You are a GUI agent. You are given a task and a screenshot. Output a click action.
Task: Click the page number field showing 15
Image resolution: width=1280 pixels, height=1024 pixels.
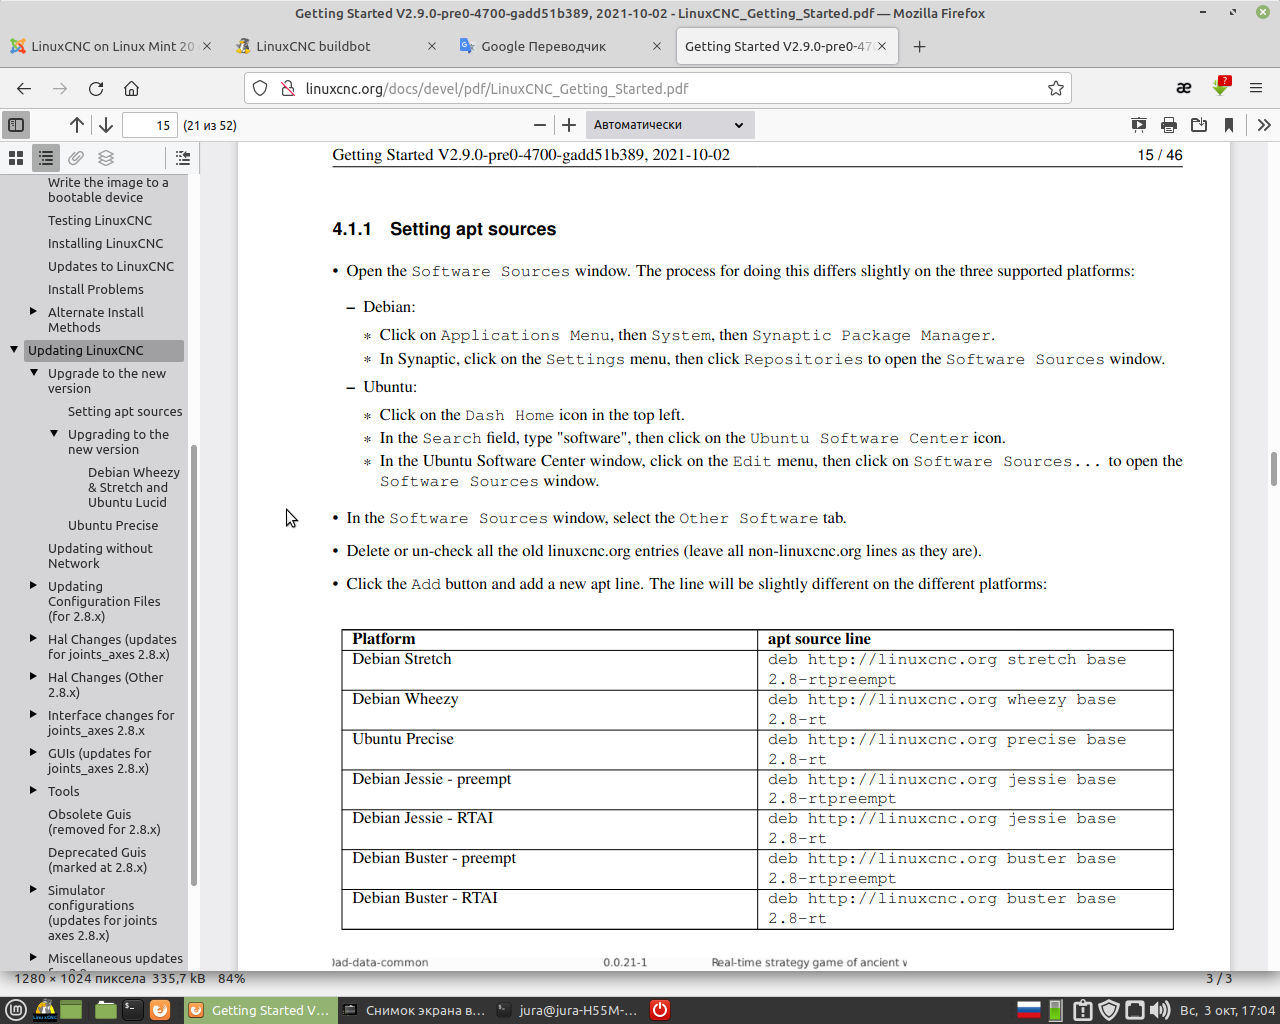tap(150, 125)
